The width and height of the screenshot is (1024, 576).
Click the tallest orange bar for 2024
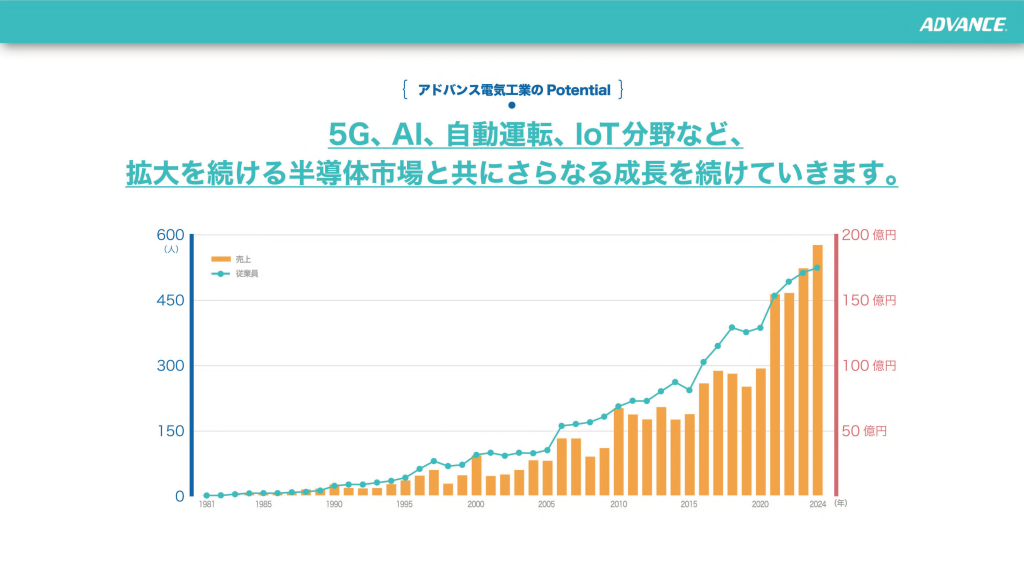coord(817,370)
